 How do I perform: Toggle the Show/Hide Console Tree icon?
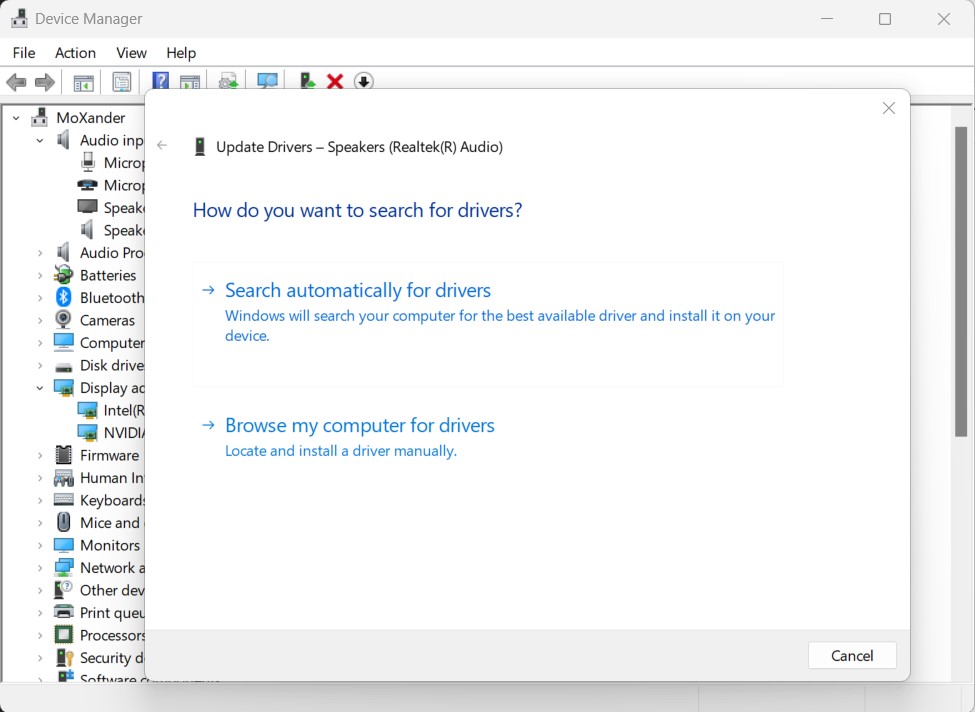(83, 81)
